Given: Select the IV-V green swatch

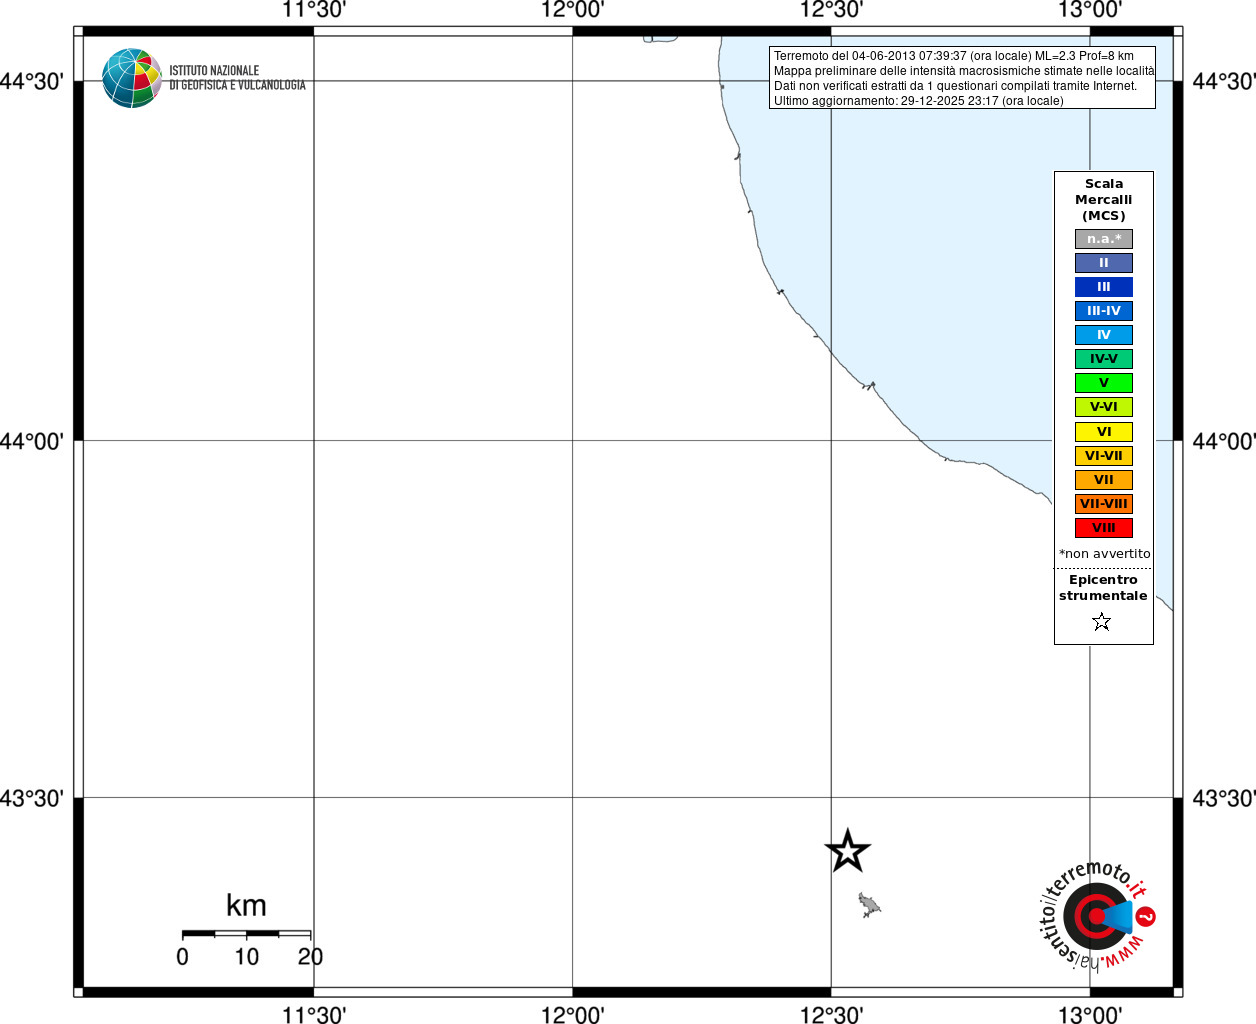Looking at the screenshot, I should [1104, 359].
